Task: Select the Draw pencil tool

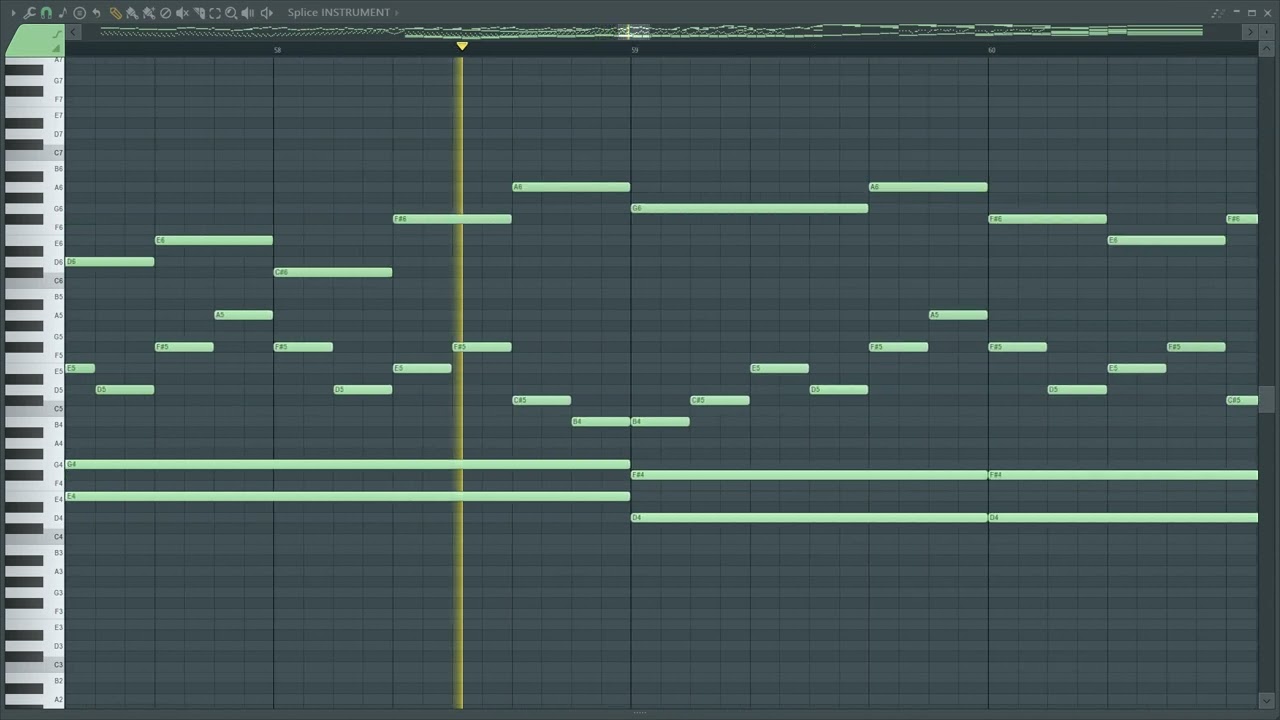Action: (x=115, y=12)
